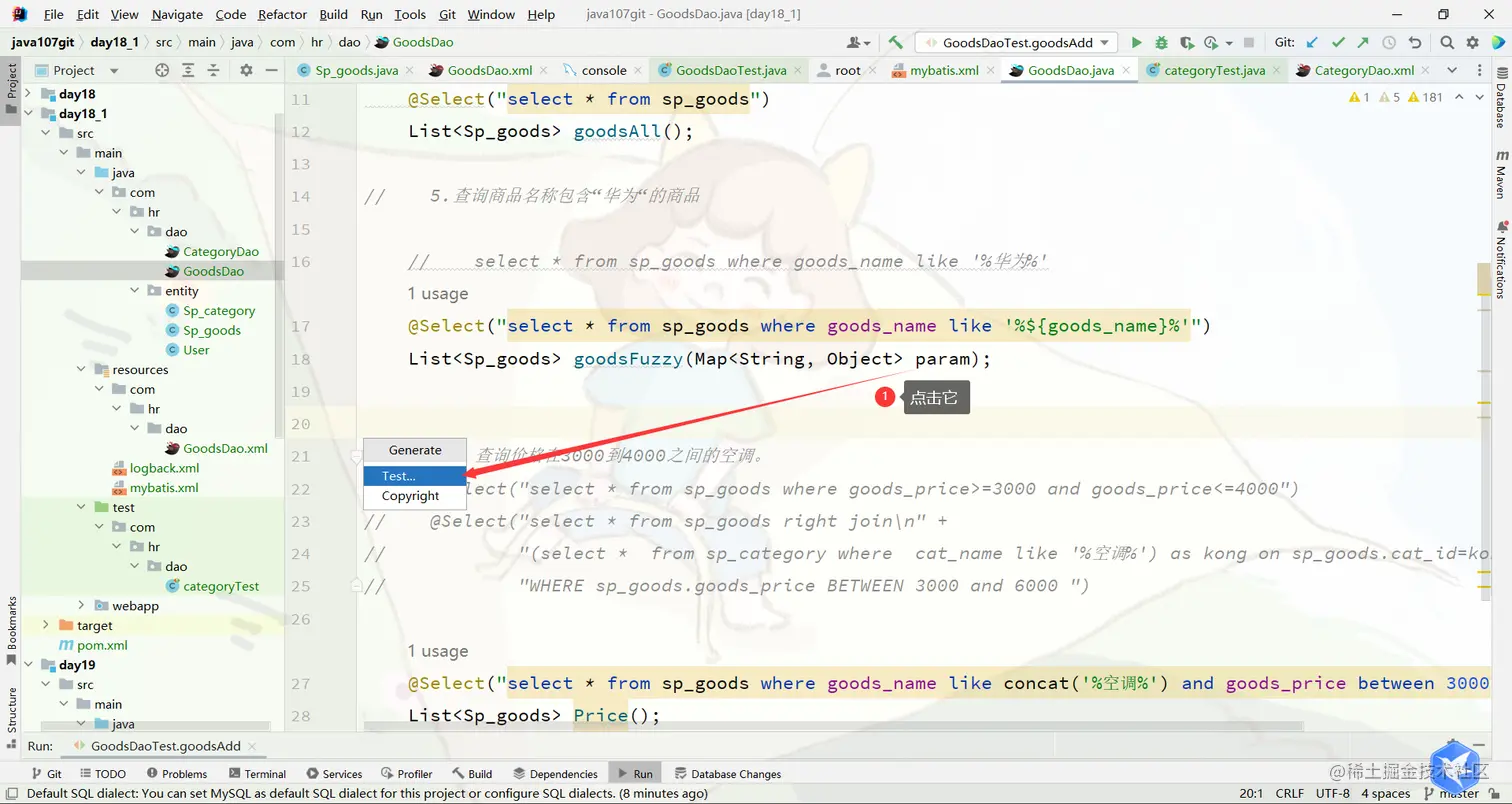Click the '1 usage' hint above goodsFuzzy
Viewport: 1512px width, 804px height.
tap(438, 294)
